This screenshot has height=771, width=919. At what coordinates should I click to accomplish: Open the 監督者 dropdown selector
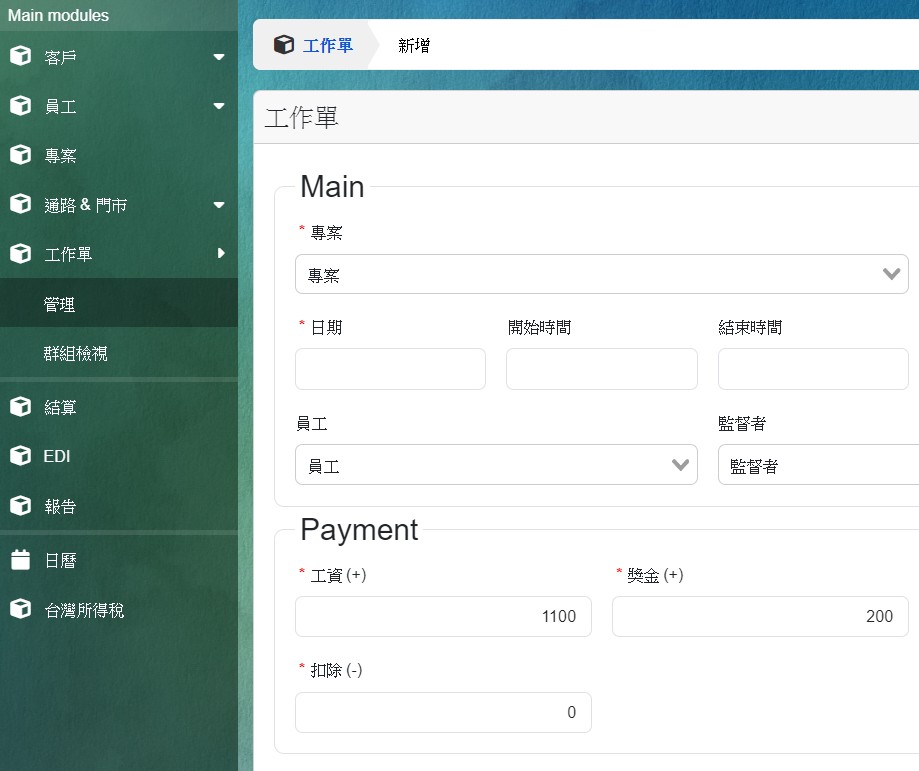(817, 465)
